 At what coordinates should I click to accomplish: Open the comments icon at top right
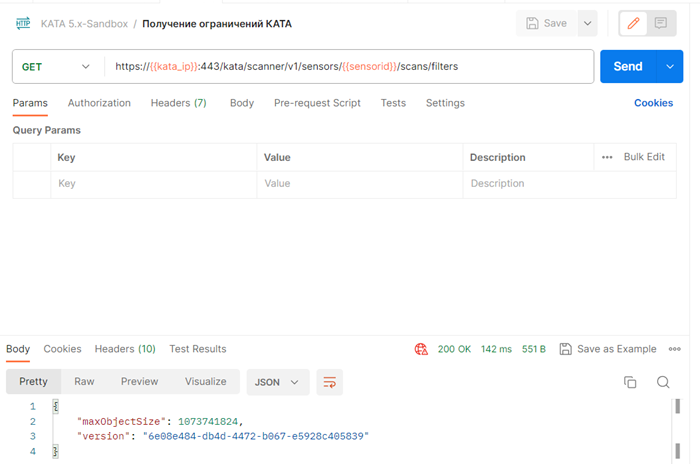click(660, 23)
